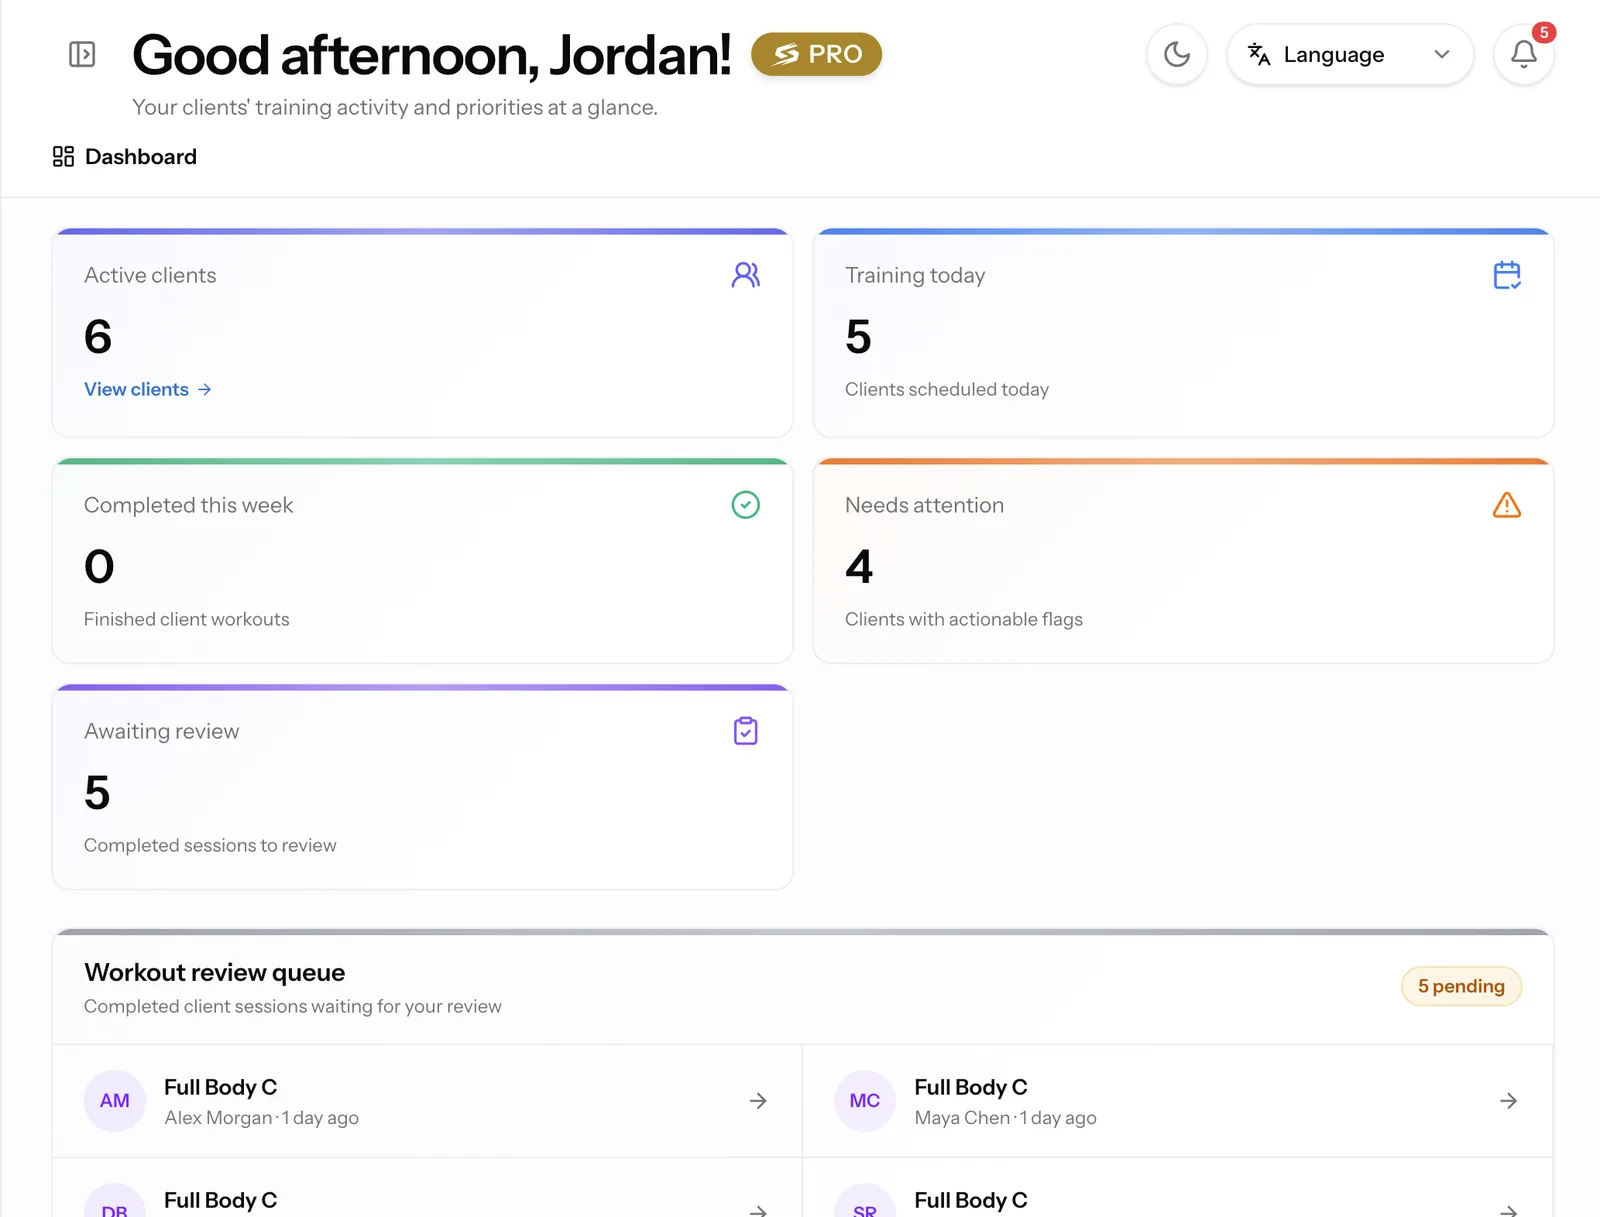The image size is (1600, 1217).
Task: Expand the Language chevron arrow
Action: [x=1442, y=54]
